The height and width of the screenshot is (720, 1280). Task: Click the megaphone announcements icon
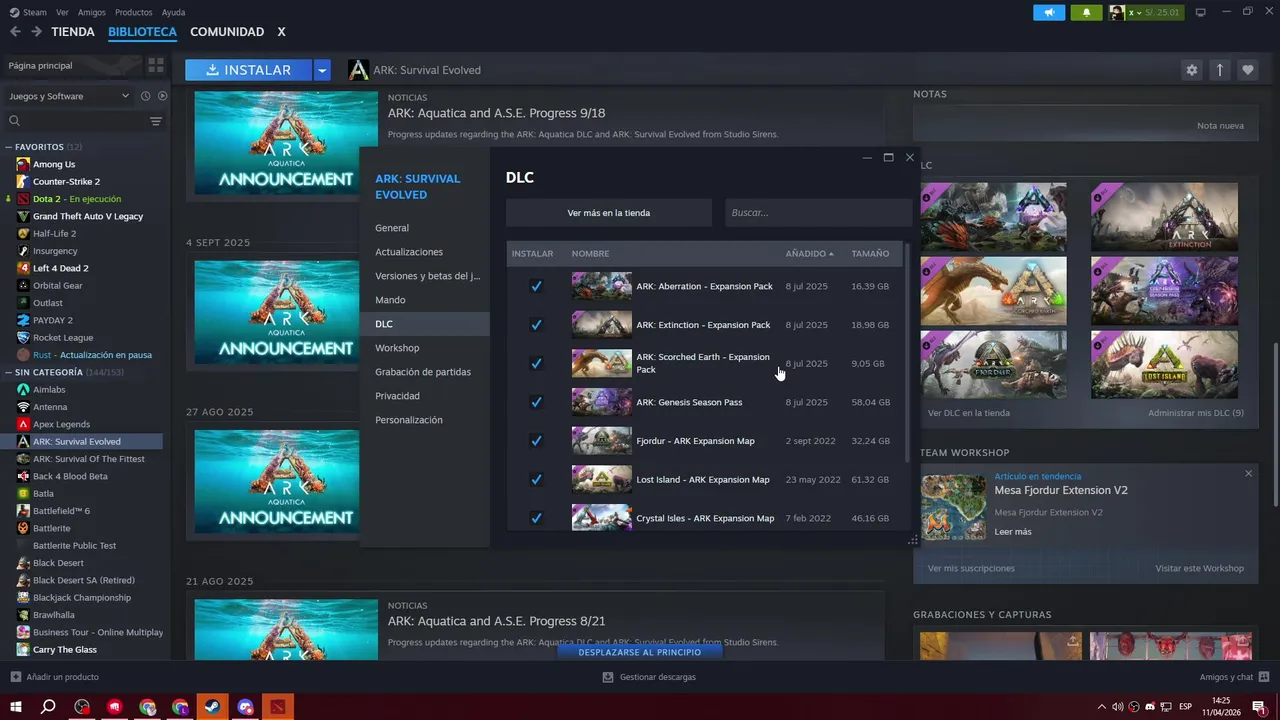[x=1049, y=12]
